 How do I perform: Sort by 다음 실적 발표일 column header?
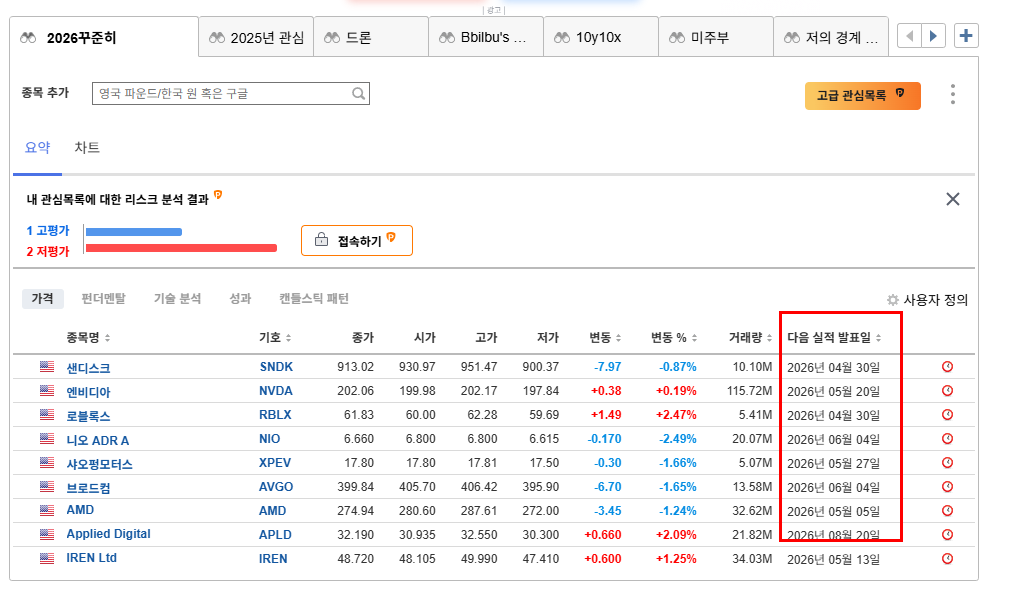click(x=834, y=338)
